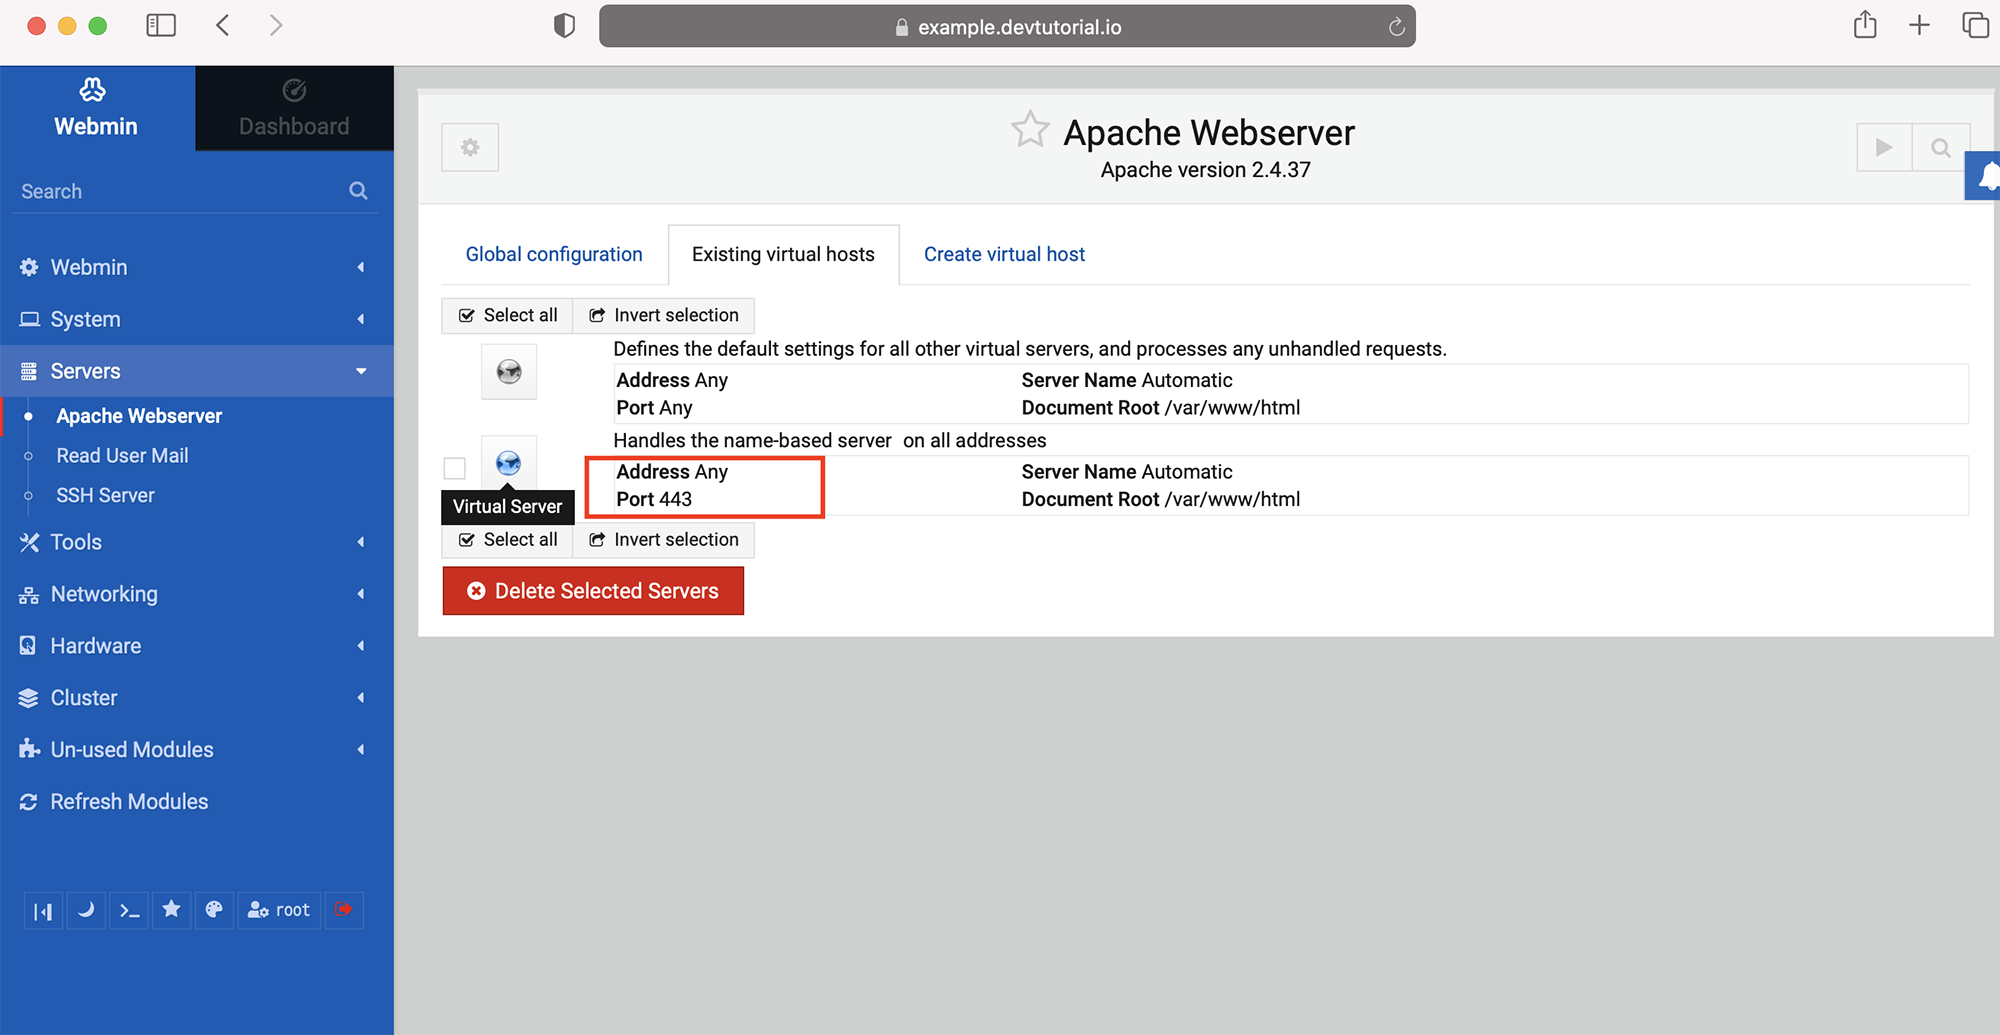Open favorites star in sidebar footer
Image resolution: width=2000 pixels, height=1035 pixels.
coord(171,910)
